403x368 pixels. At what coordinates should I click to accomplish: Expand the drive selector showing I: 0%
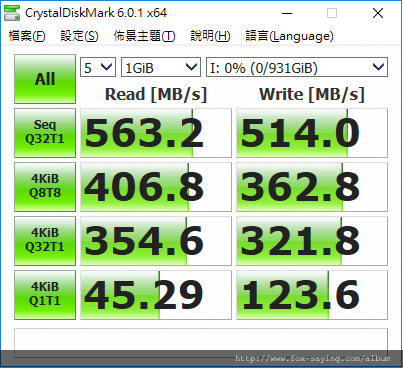[297, 67]
